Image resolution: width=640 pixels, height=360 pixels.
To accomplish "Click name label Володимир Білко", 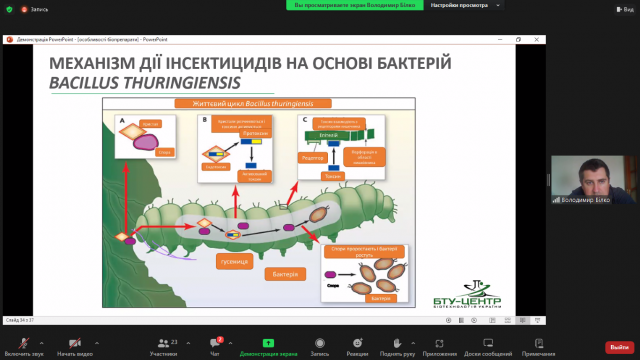I will [x=585, y=200].
